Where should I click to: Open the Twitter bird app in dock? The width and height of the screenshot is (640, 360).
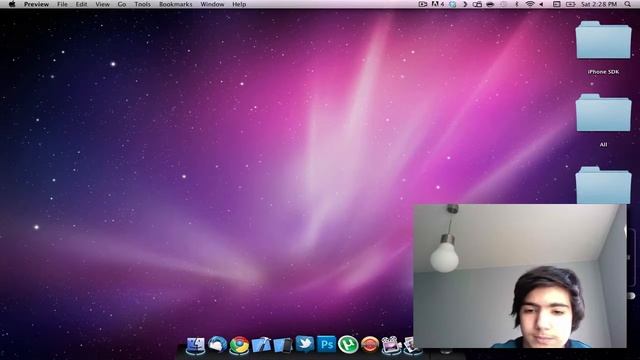[304, 344]
